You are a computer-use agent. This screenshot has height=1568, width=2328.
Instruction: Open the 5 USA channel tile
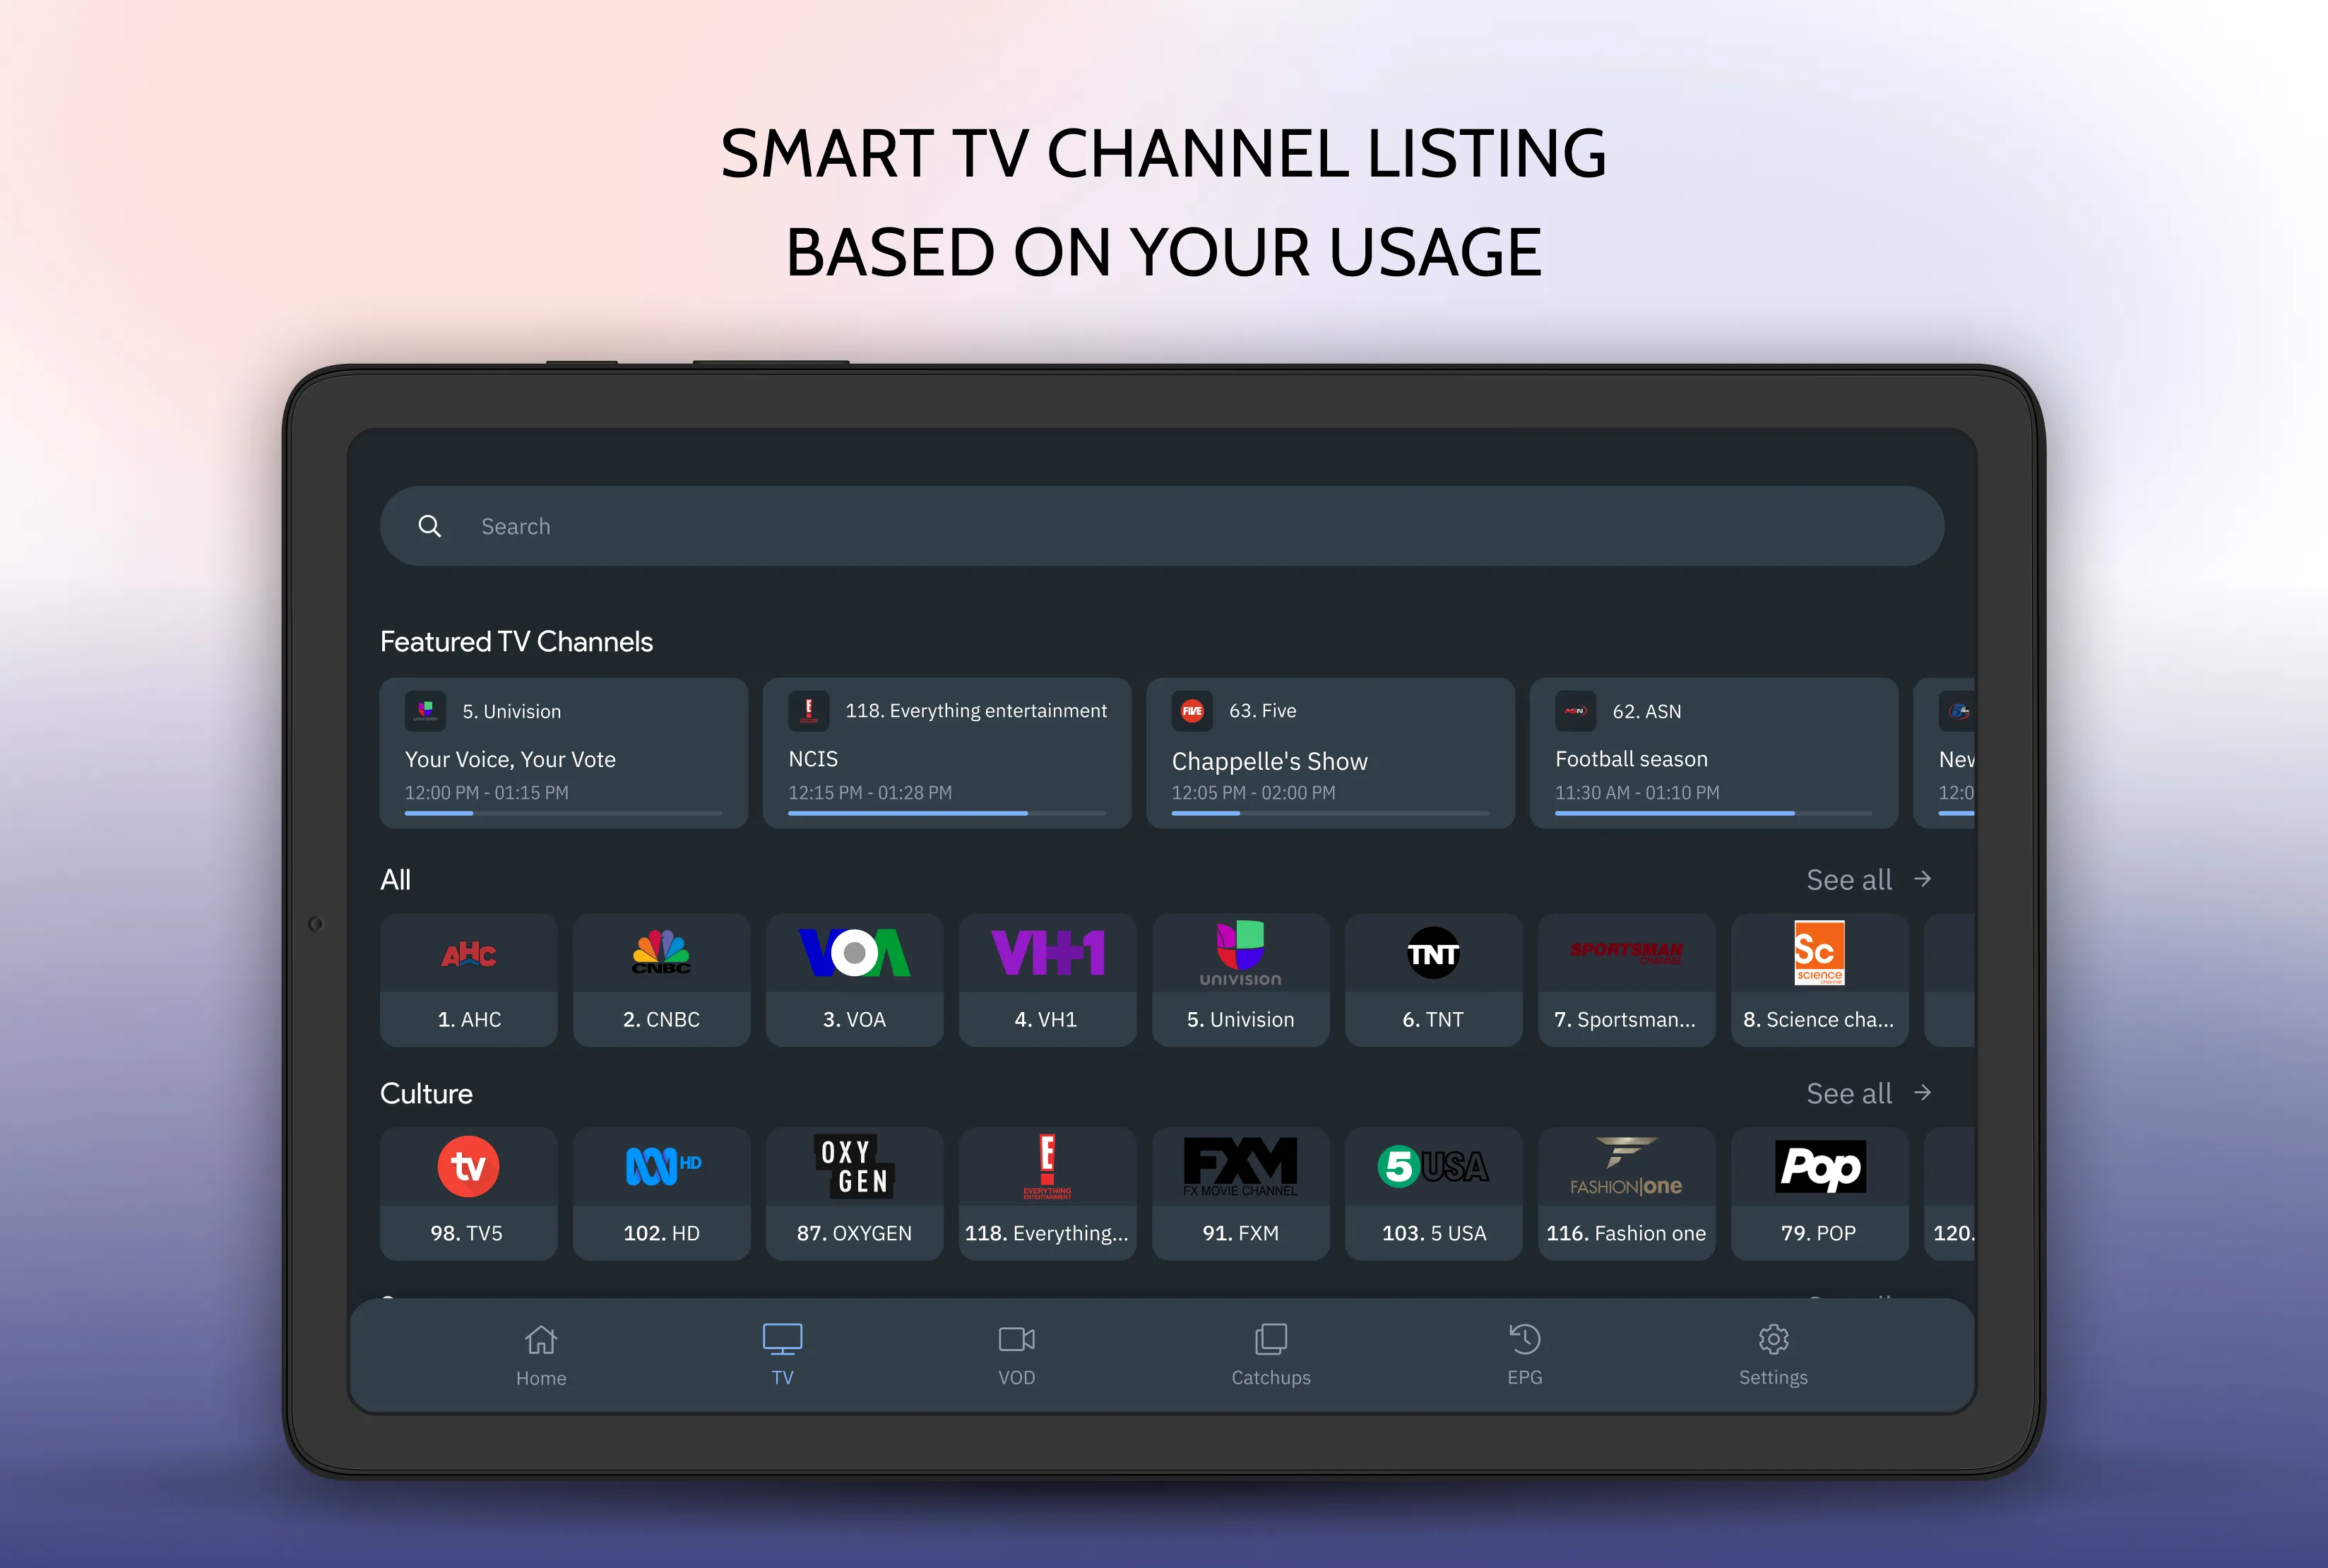(x=1434, y=1194)
